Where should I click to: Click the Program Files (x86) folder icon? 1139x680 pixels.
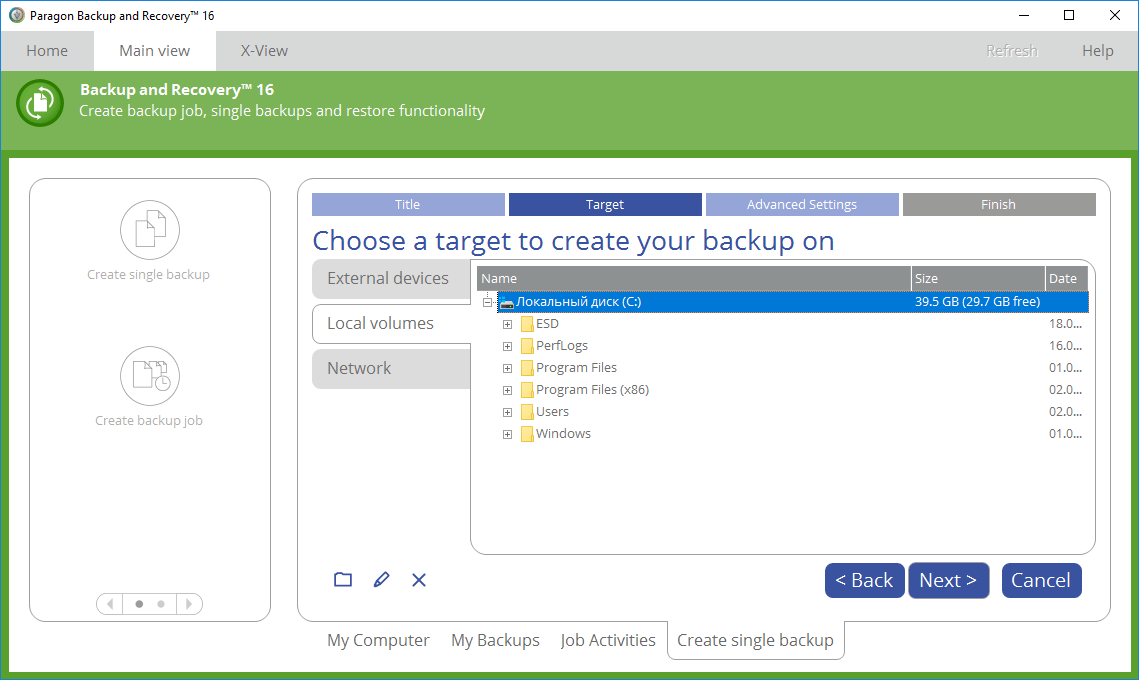(527, 389)
